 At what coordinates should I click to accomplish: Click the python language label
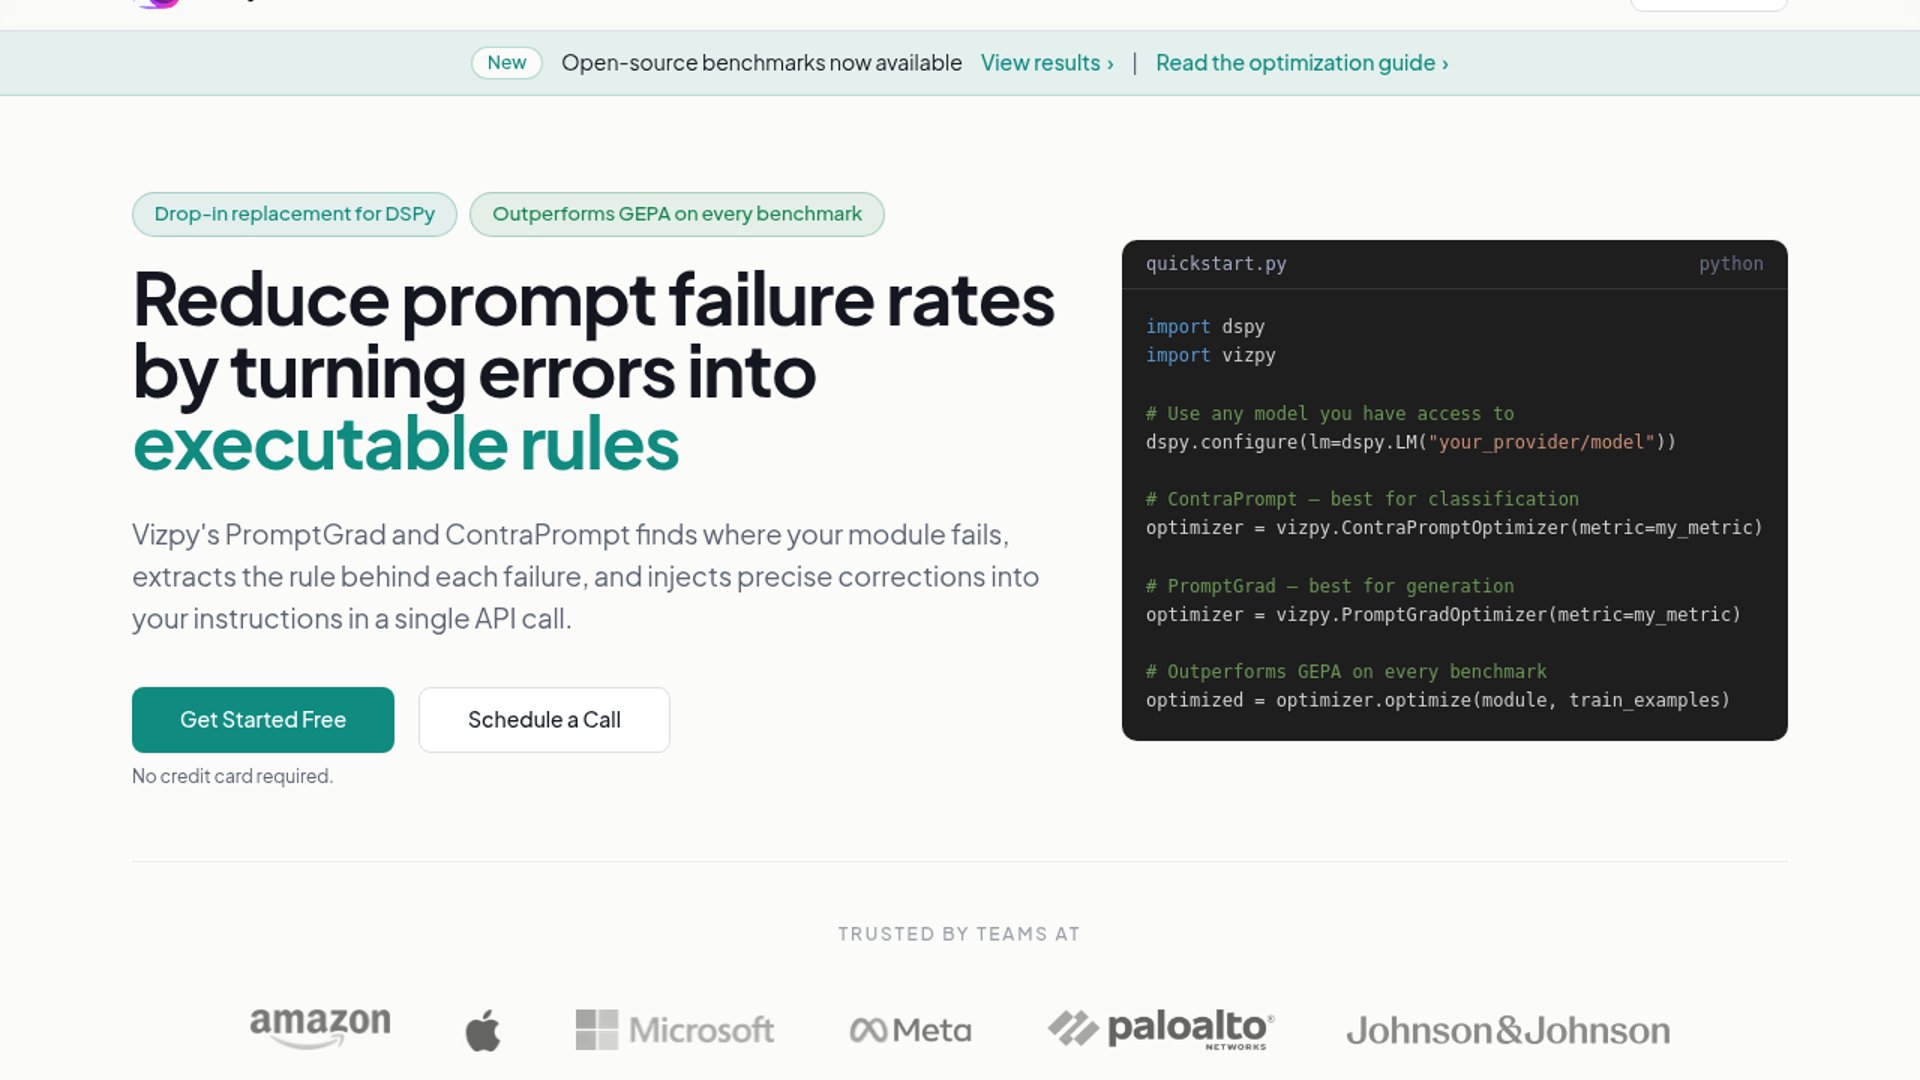coord(1730,264)
